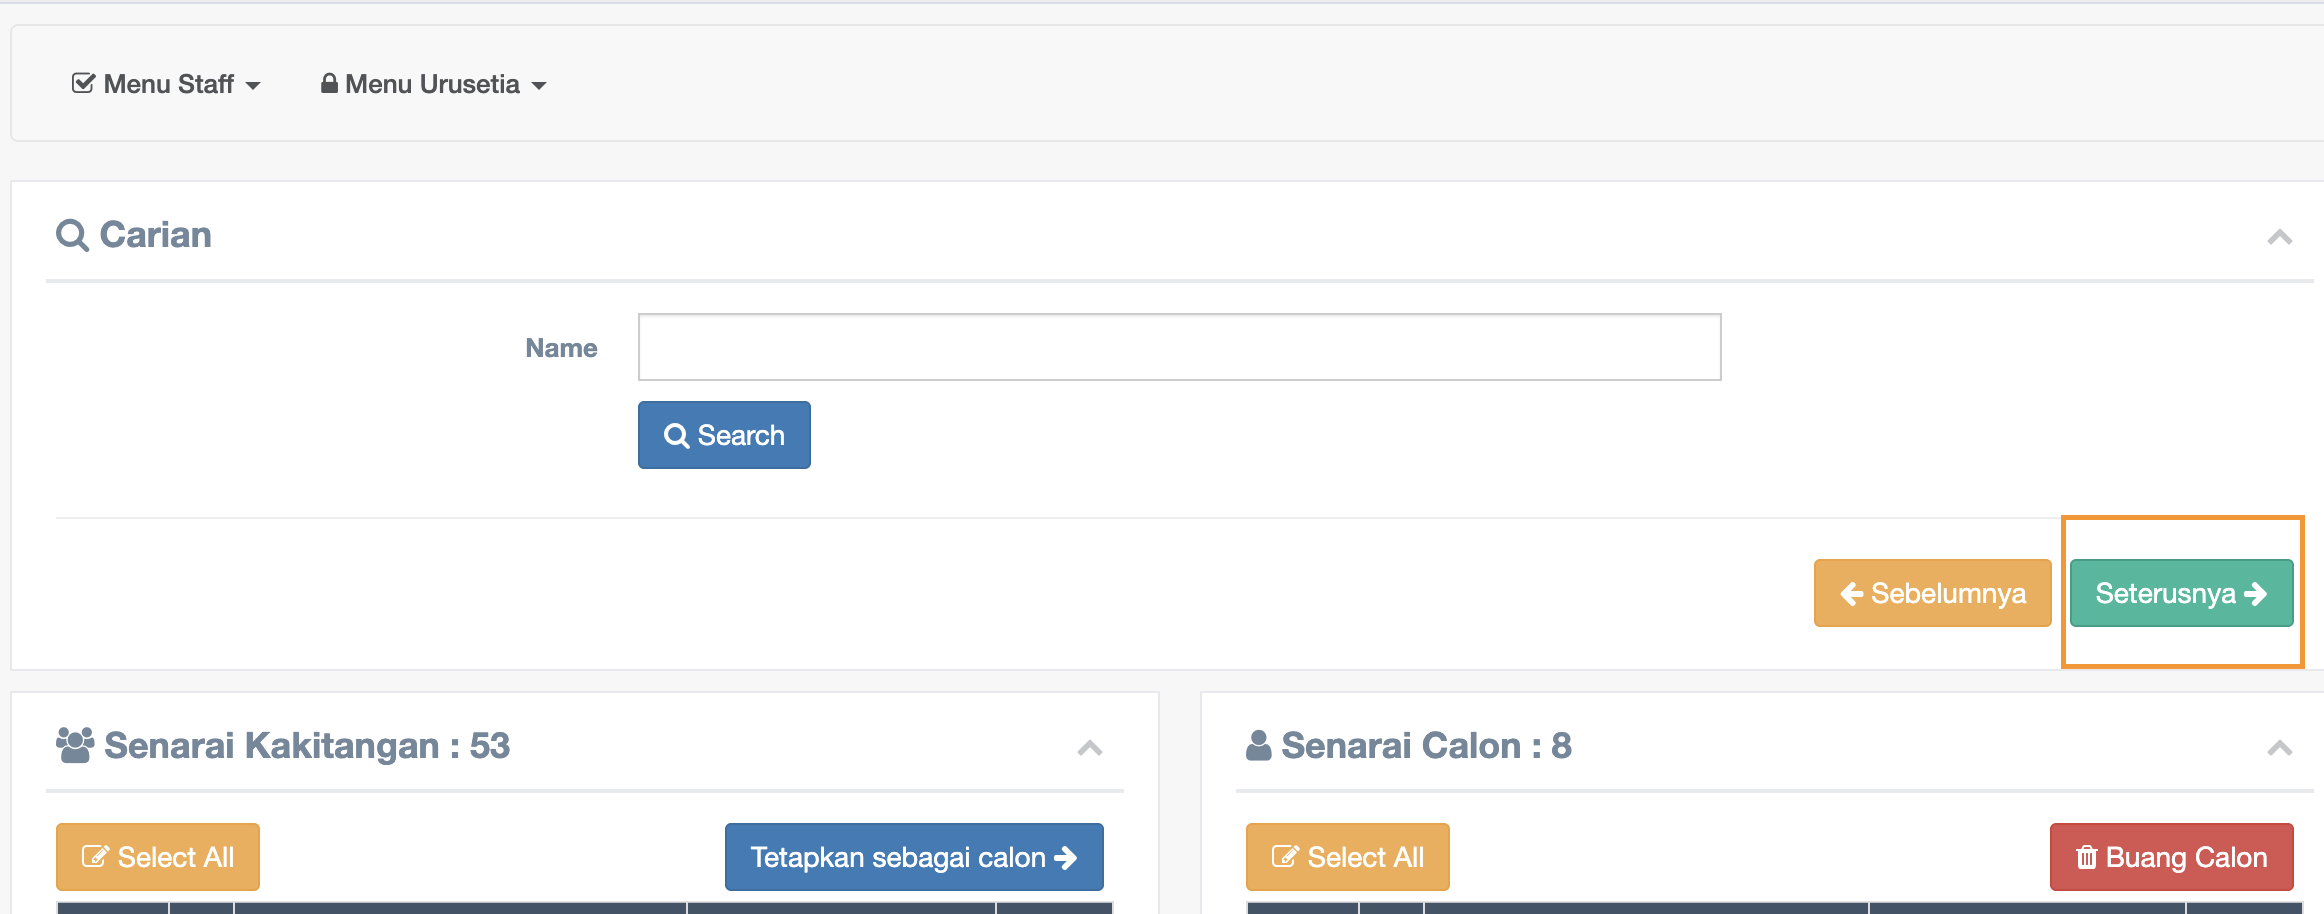This screenshot has width=2324, height=914.
Task: Collapse the Senarai Kakitangan panel
Action: pos(1090,748)
